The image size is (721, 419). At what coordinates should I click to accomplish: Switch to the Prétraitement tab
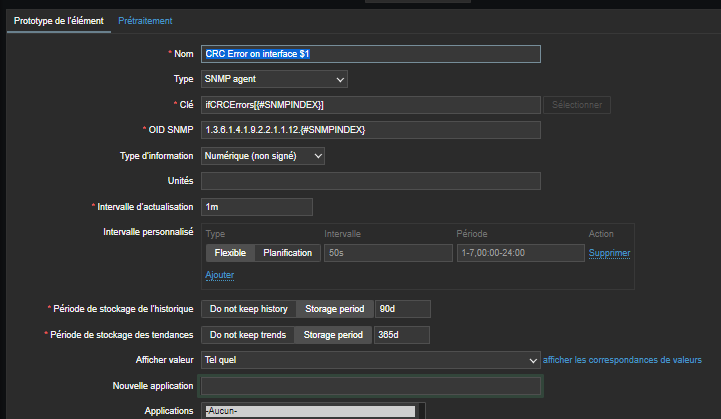[x=145, y=21]
